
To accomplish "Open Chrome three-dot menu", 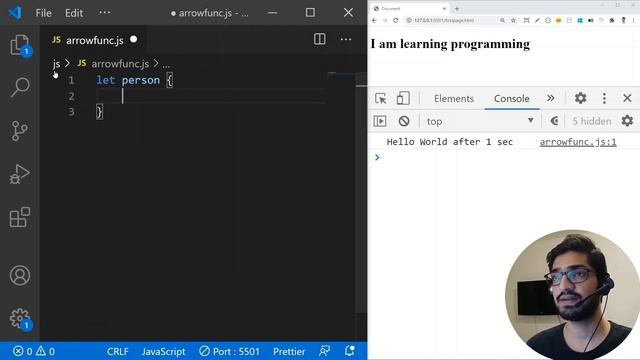I will [633, 20].
